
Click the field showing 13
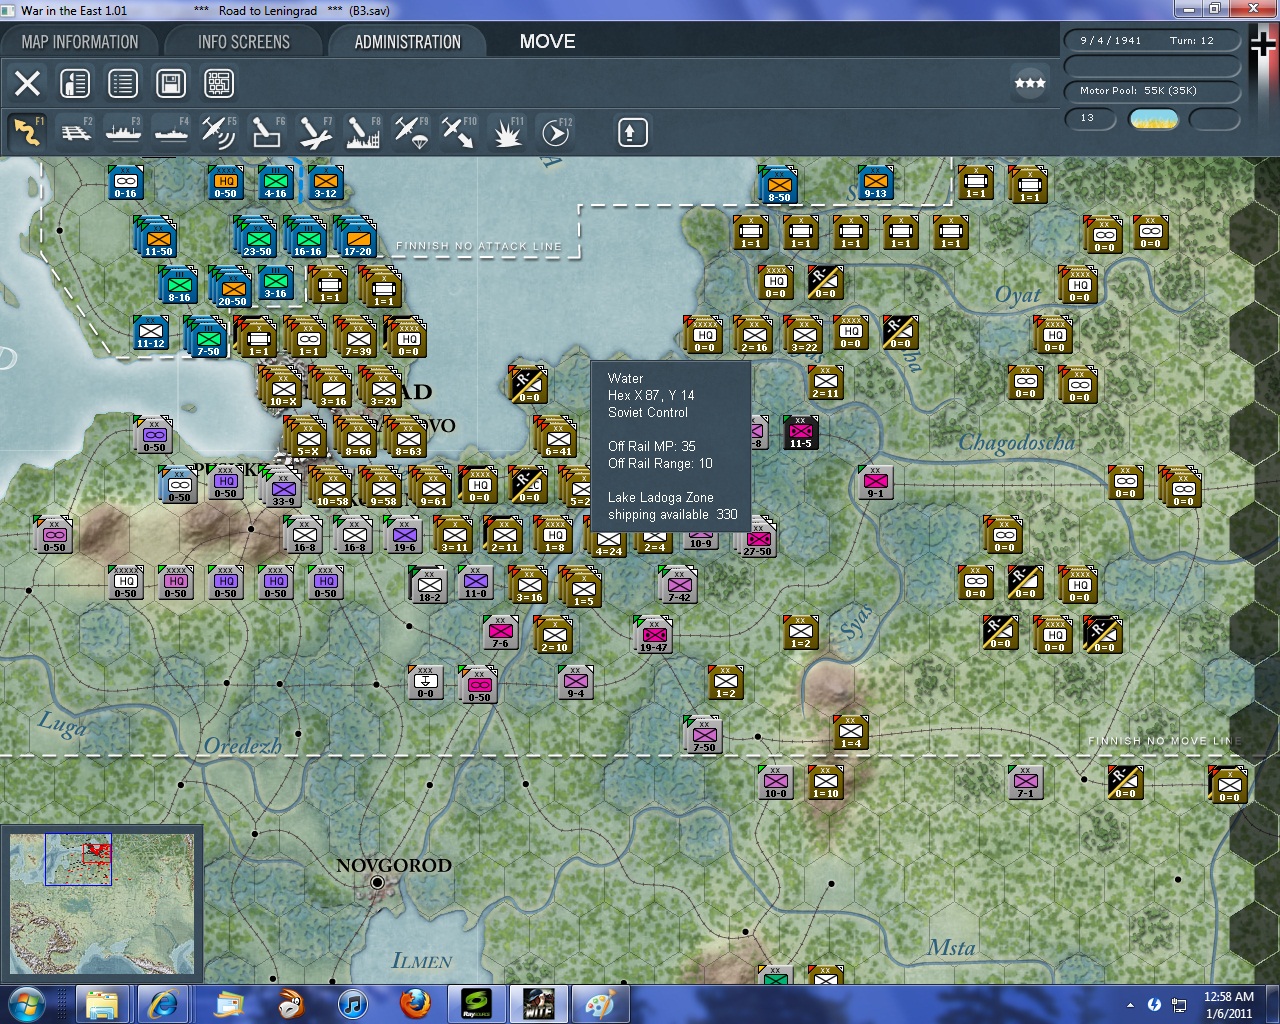[1091, 119]
